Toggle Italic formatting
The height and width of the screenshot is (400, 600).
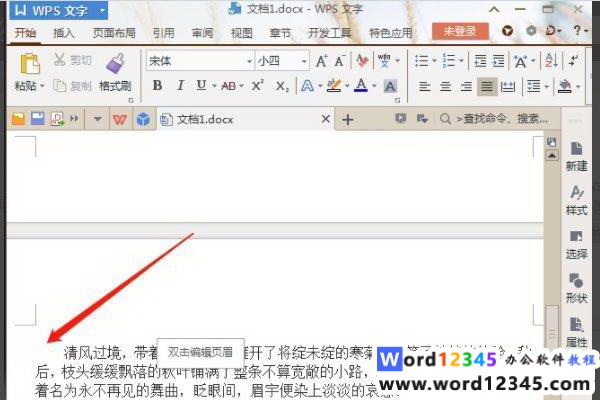tap(178, 86)
